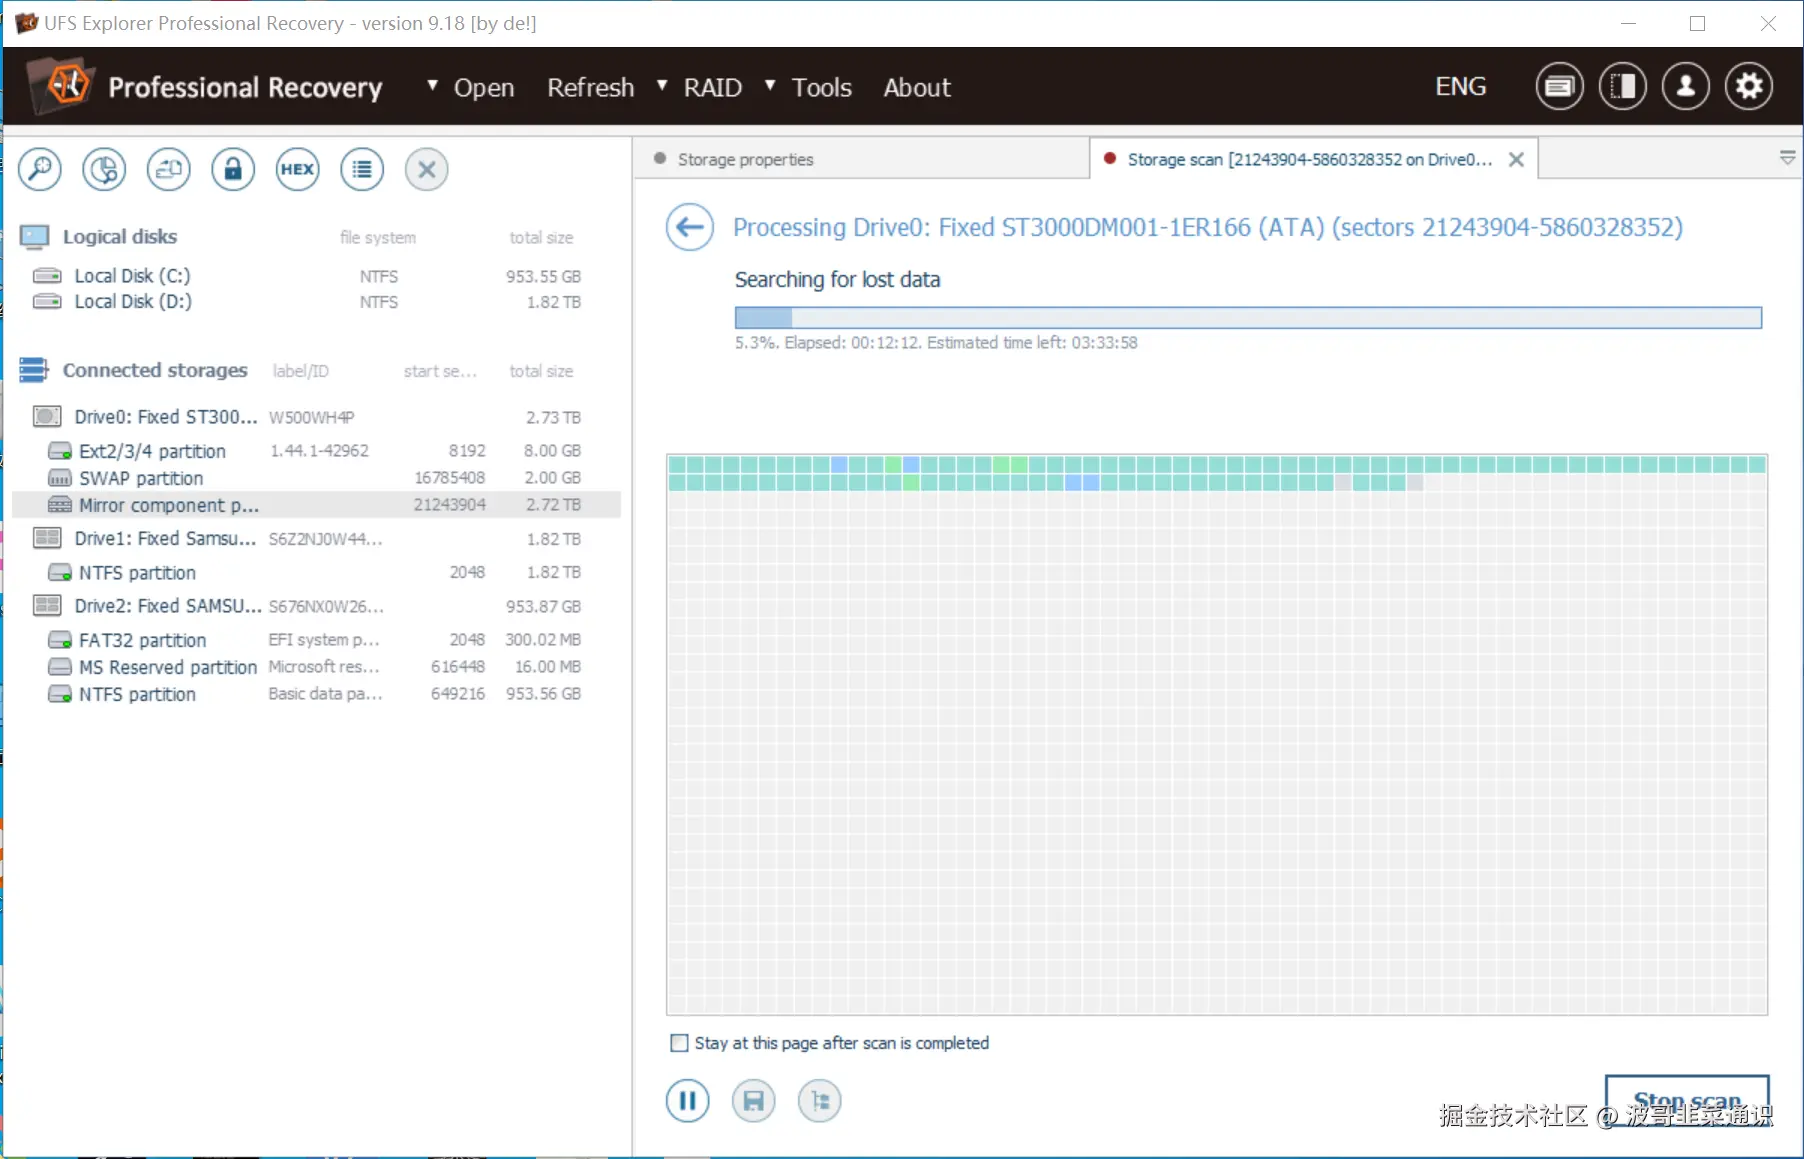Click the disk imaging toolbar icon

[x=169, y=169]
